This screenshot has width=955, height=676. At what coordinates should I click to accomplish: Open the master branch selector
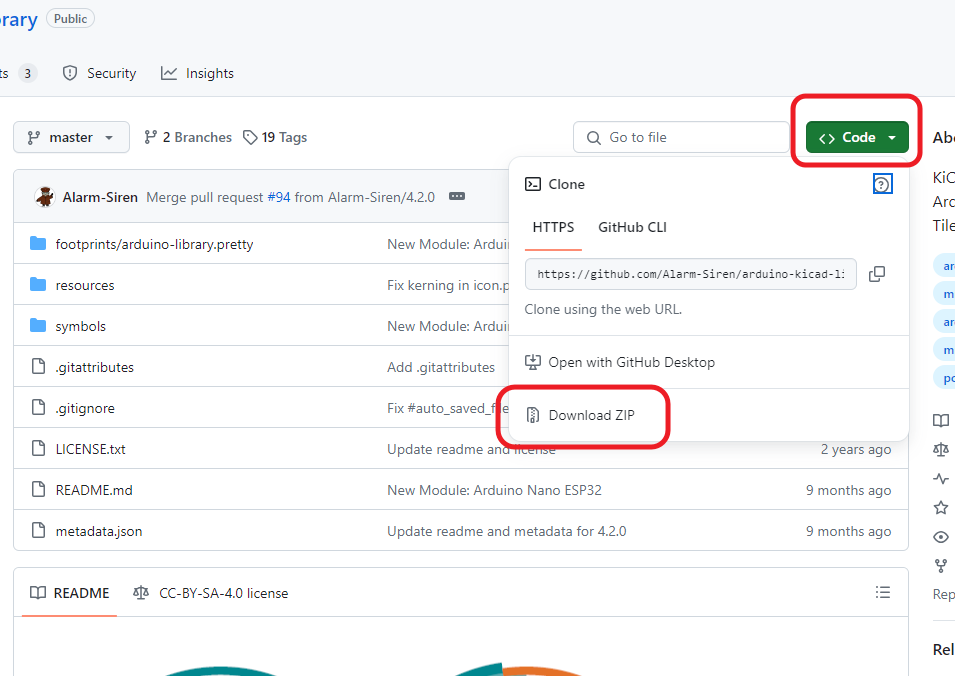71,138
